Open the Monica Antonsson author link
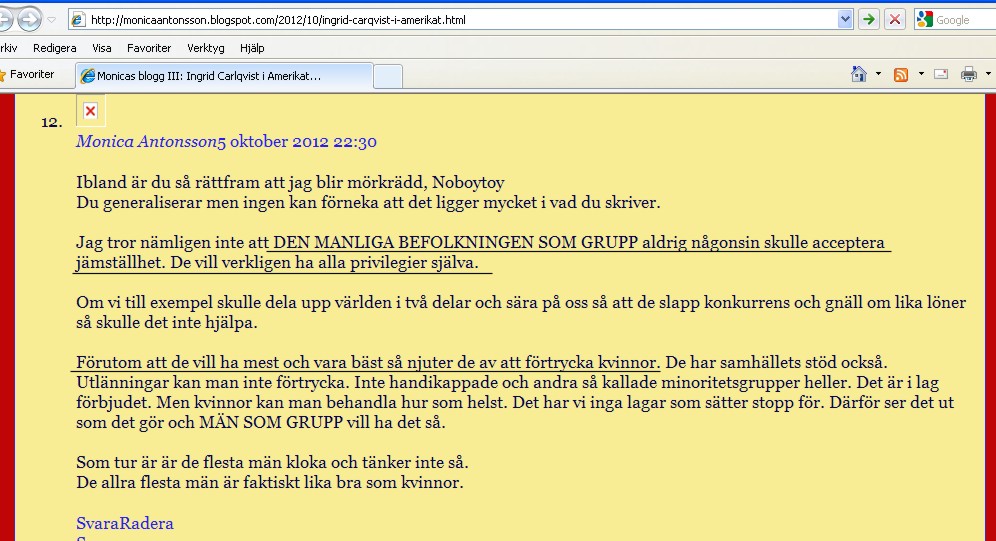Image resolution: width=996 pixels, height=541 pixels. click(147, 142)
